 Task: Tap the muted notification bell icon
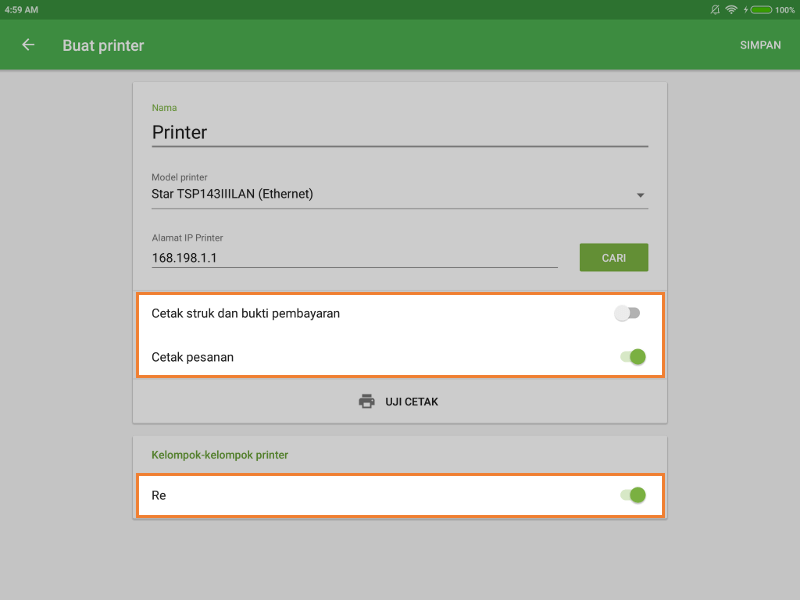(x=715, y=10)
